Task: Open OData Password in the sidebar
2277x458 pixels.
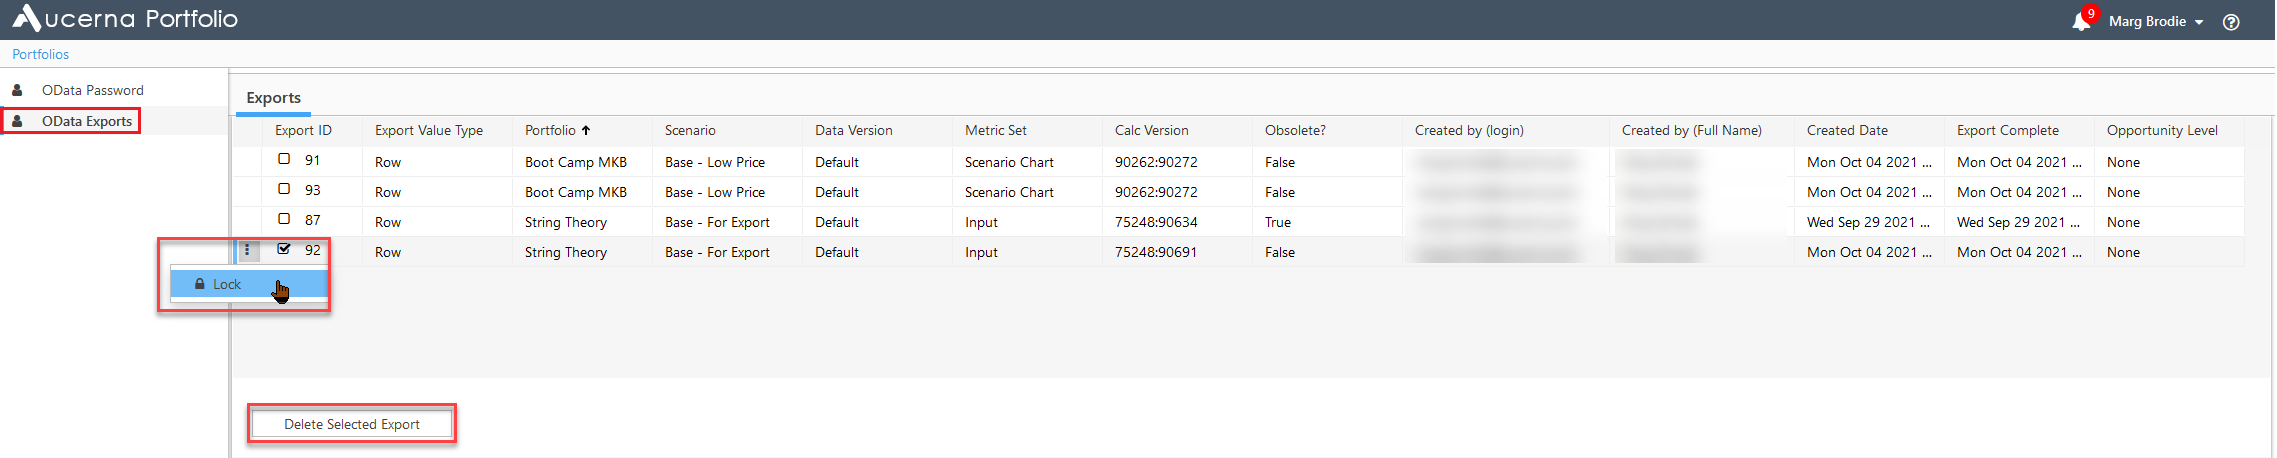Action: click(93, 90)
